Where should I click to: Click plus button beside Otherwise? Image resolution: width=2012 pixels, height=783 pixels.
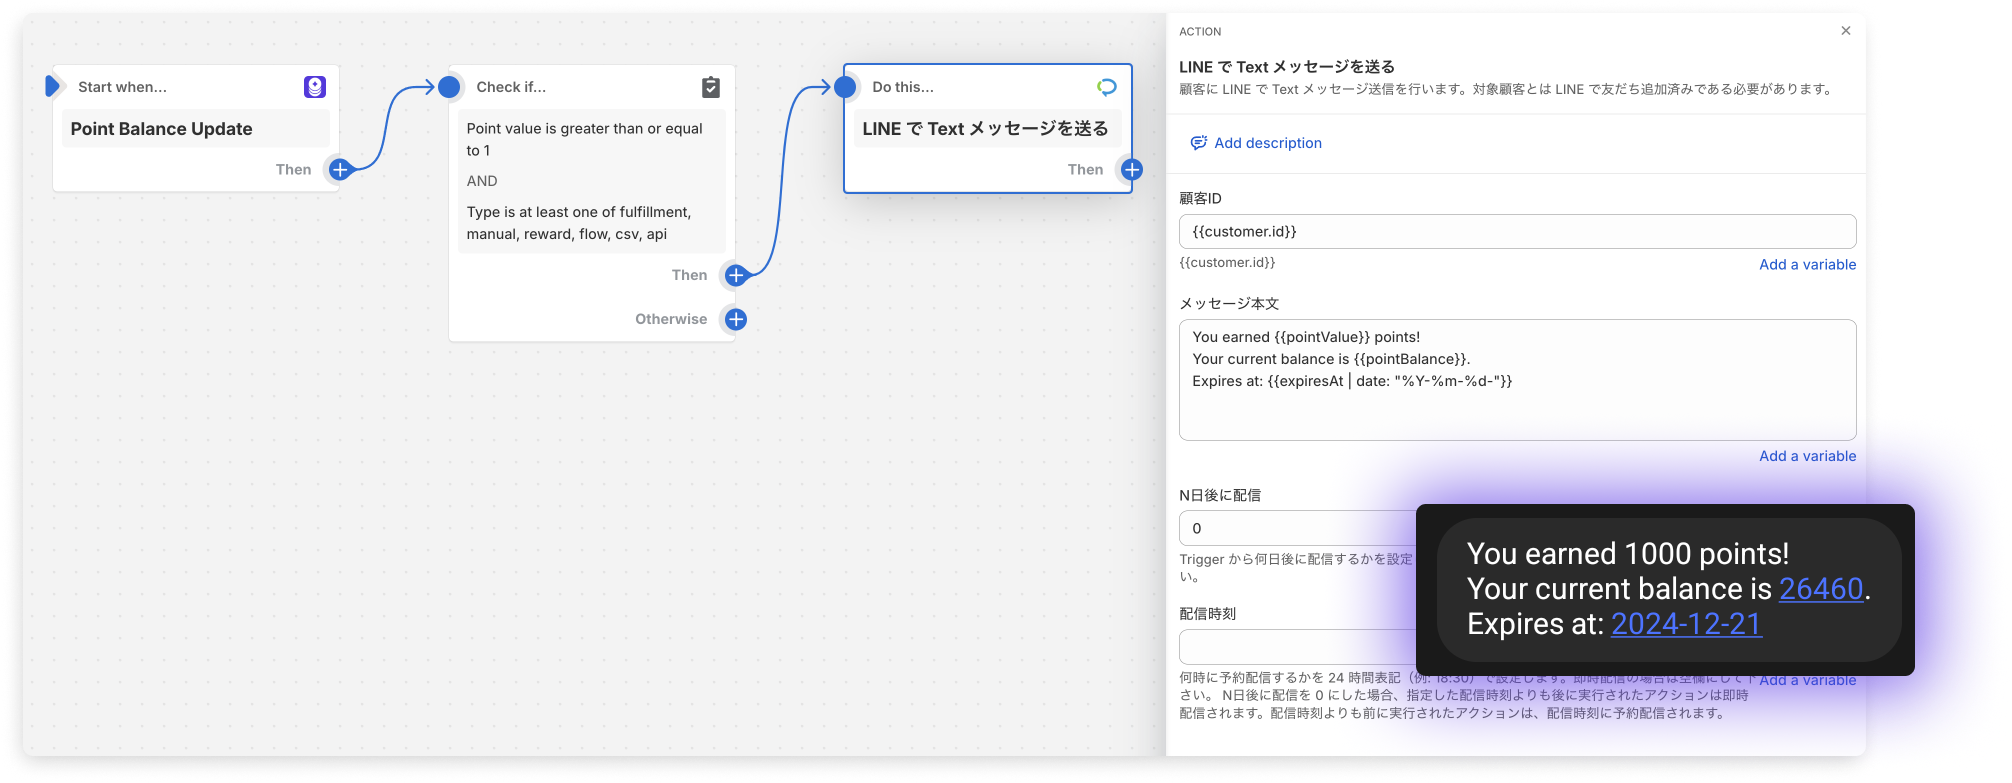[736, 319]
